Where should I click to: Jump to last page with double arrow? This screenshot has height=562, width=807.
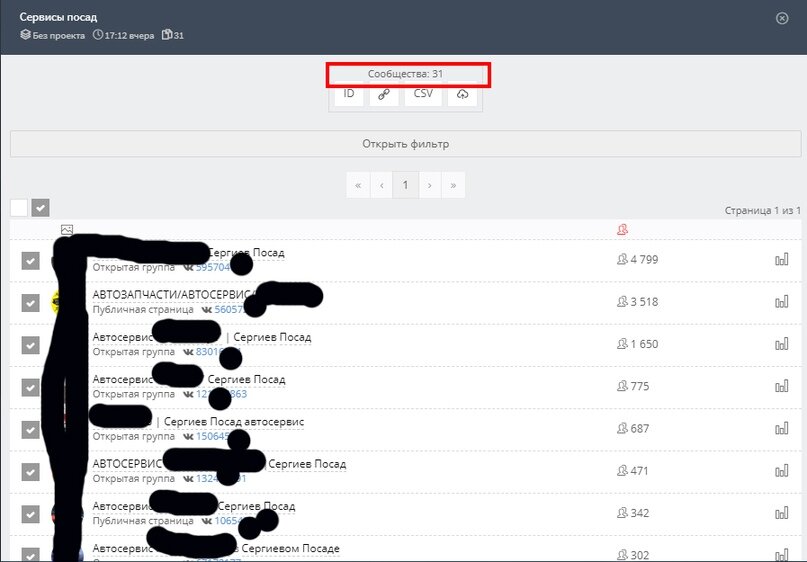pos(453,185)
